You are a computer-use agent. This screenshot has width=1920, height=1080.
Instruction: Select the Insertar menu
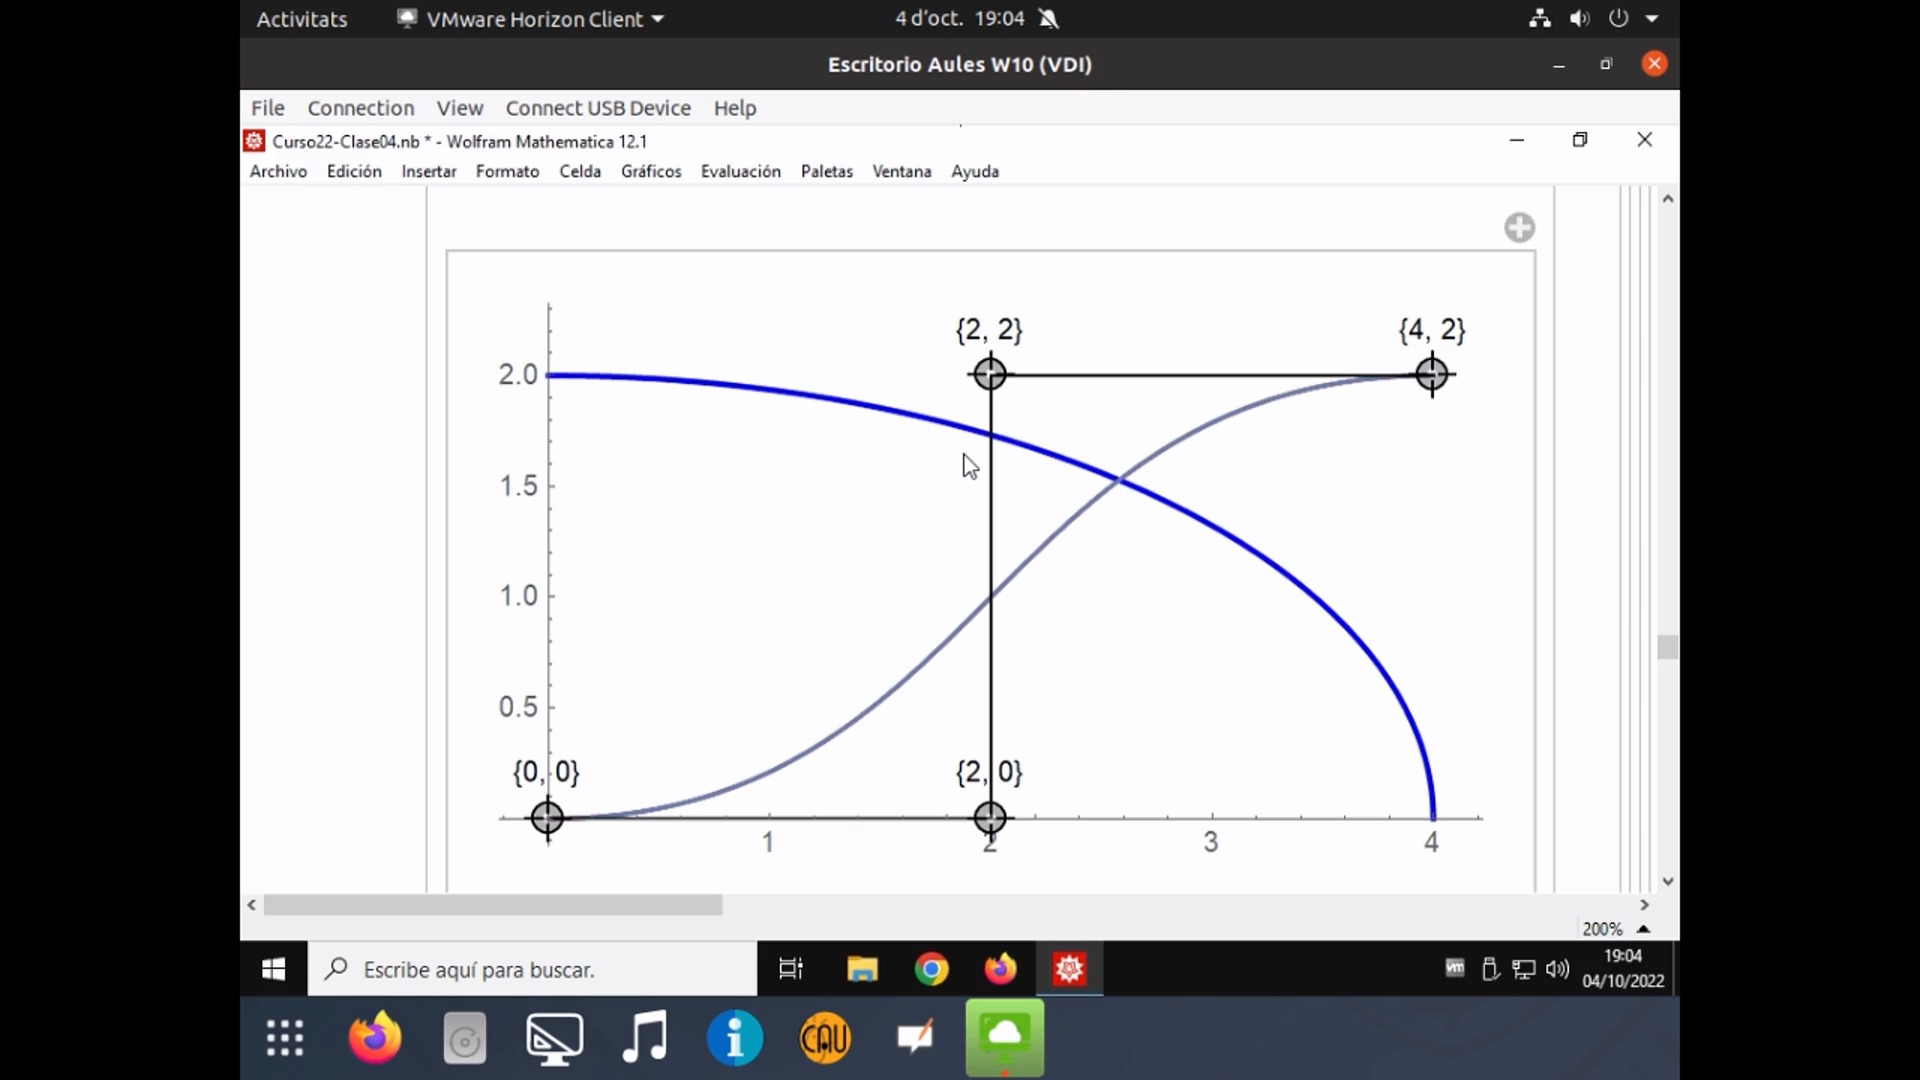427,170
